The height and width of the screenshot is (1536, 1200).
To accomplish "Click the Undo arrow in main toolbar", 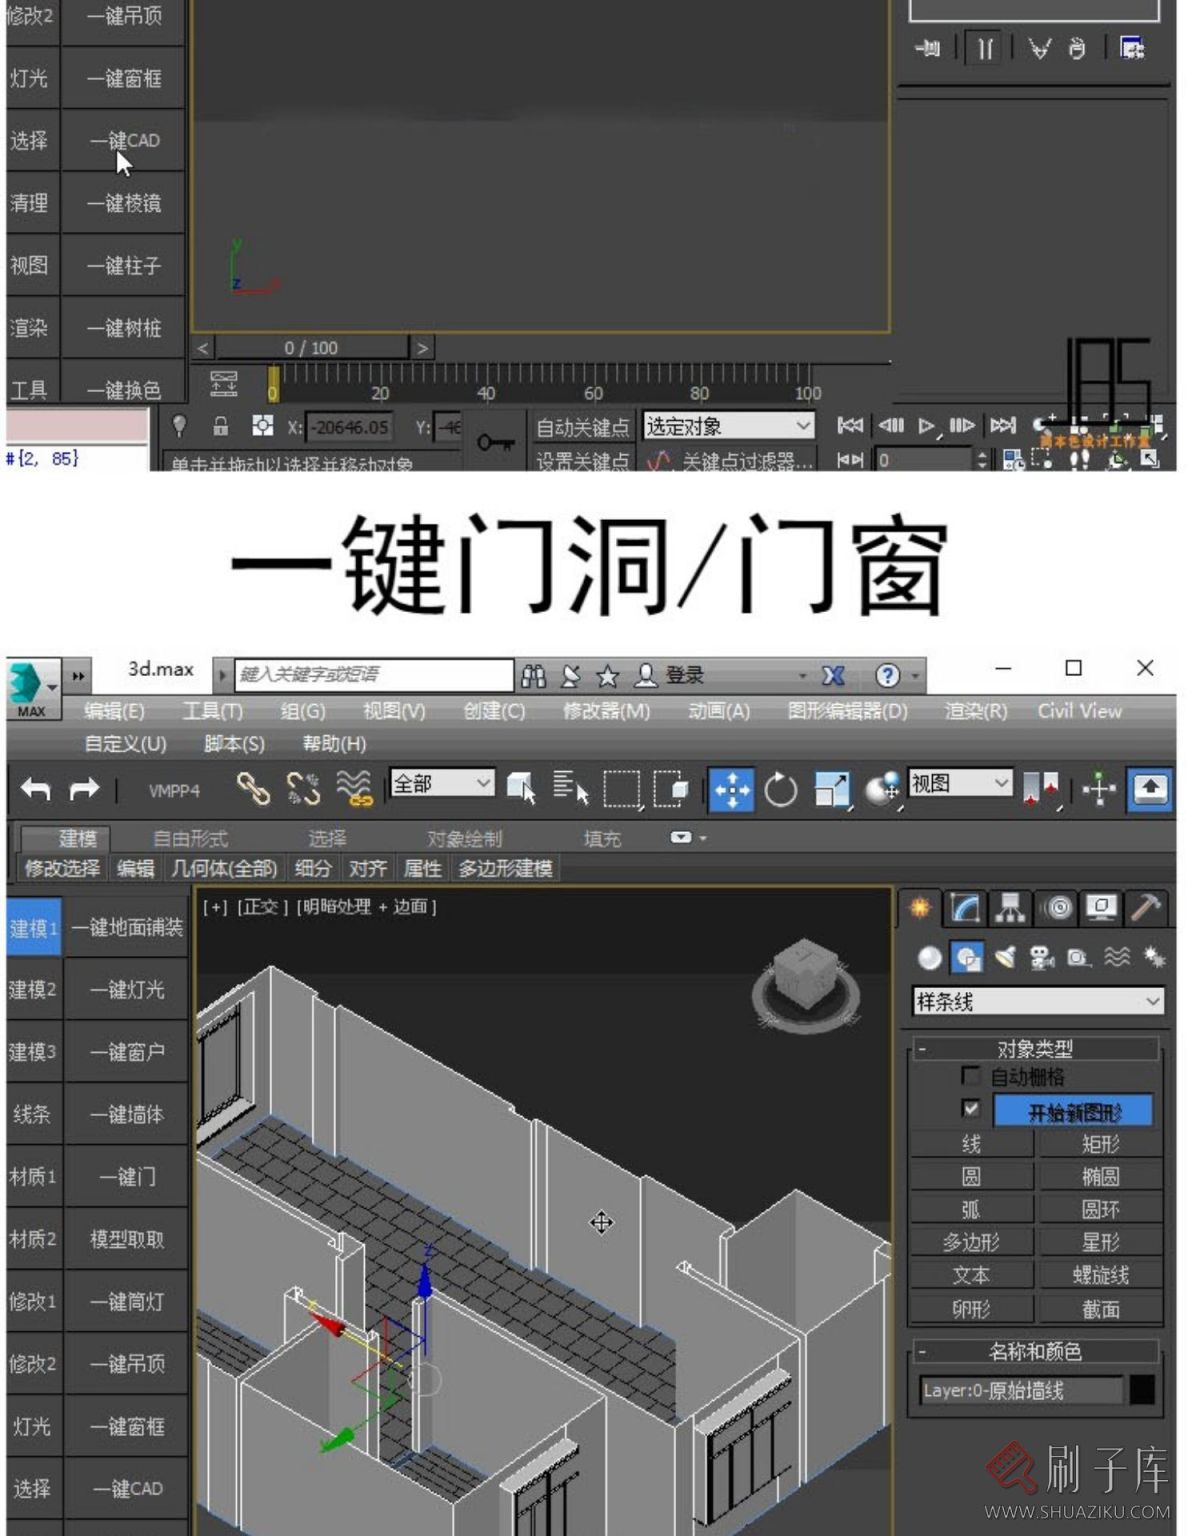I will click(x=35, y=789).
